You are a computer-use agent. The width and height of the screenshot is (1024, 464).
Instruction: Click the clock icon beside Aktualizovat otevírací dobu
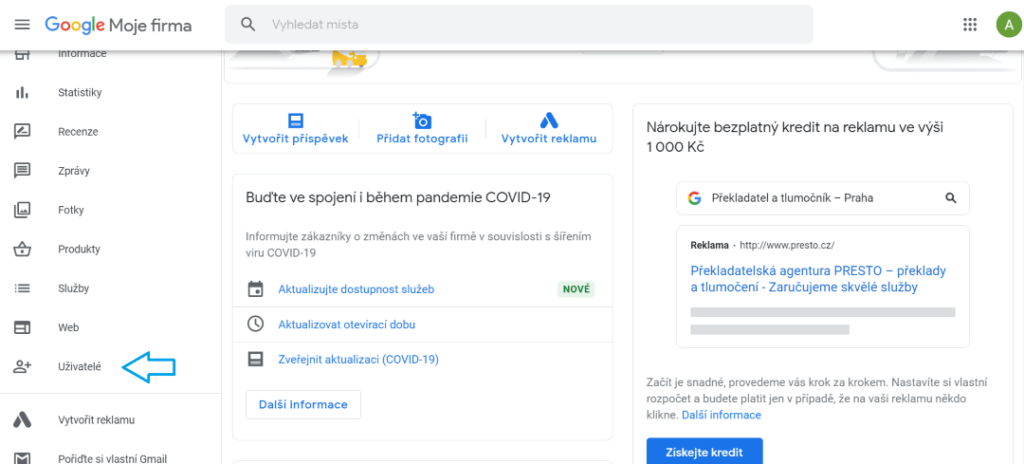pyautogui.click(x=255, y=324)
